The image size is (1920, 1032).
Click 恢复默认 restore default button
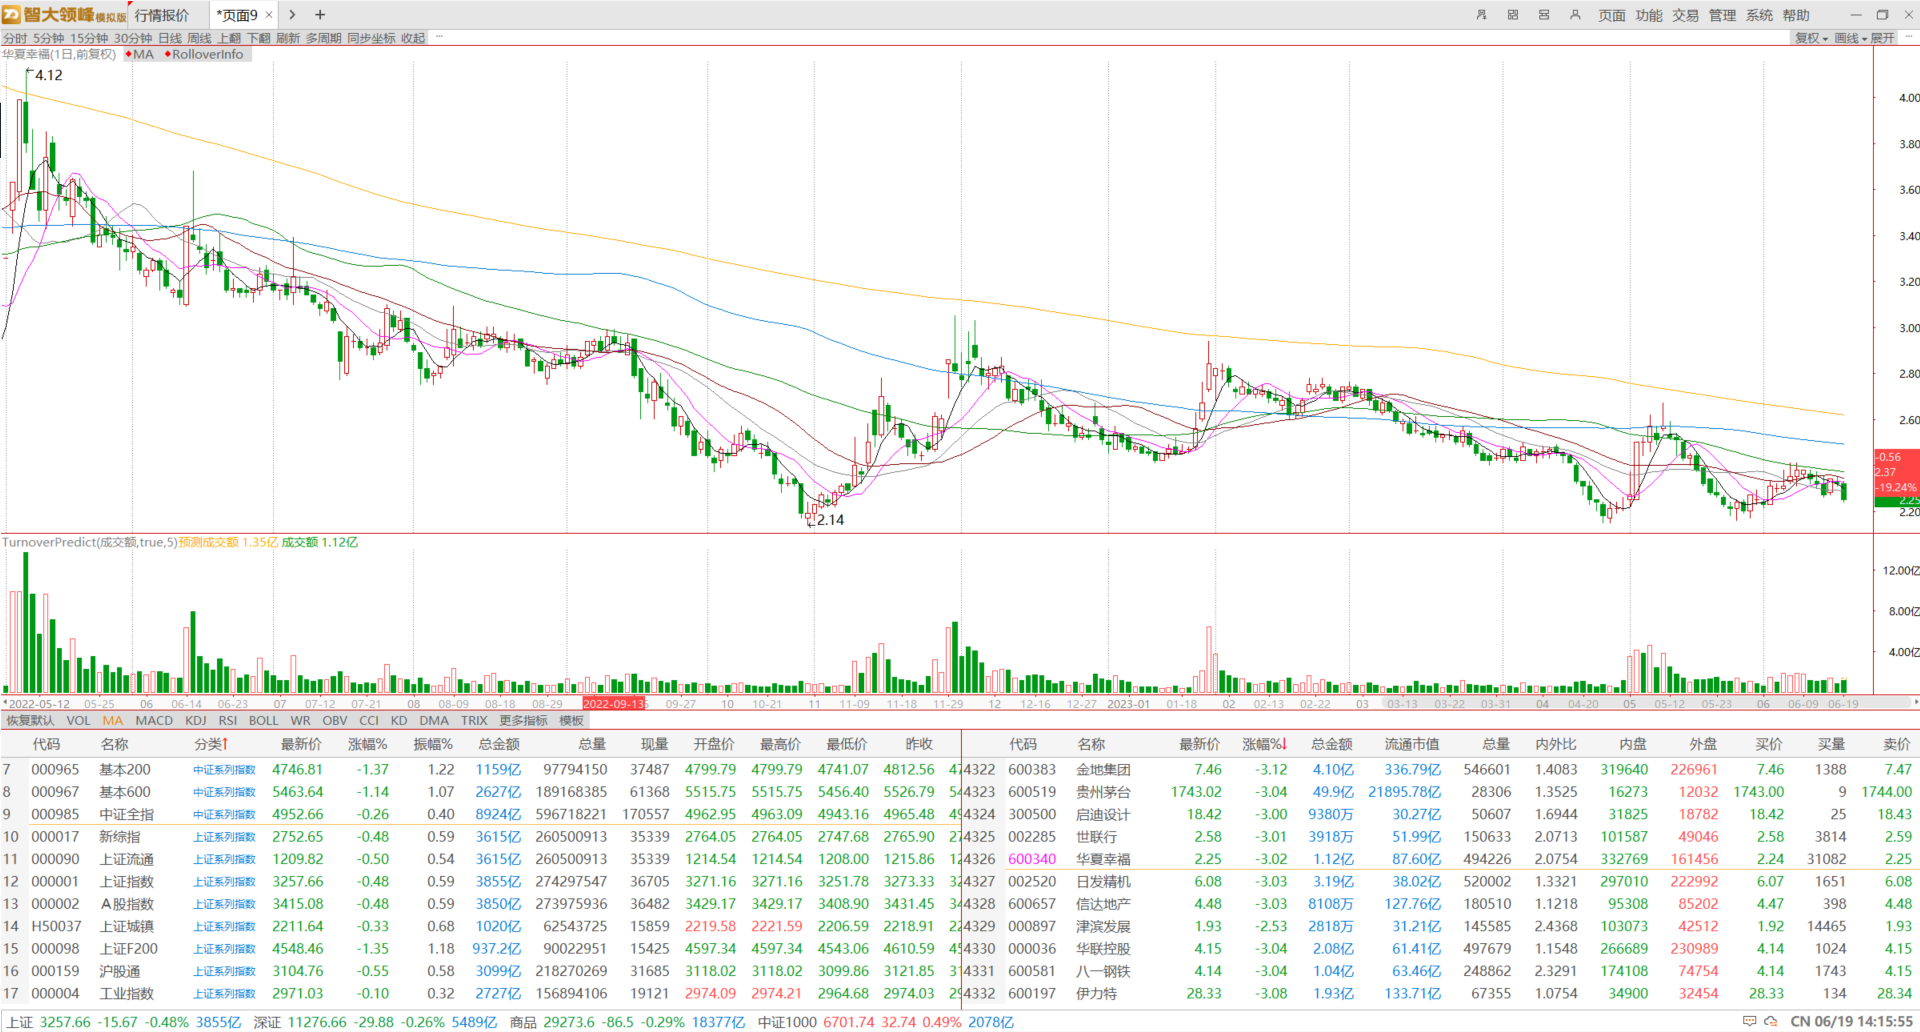tap(31, 720)
